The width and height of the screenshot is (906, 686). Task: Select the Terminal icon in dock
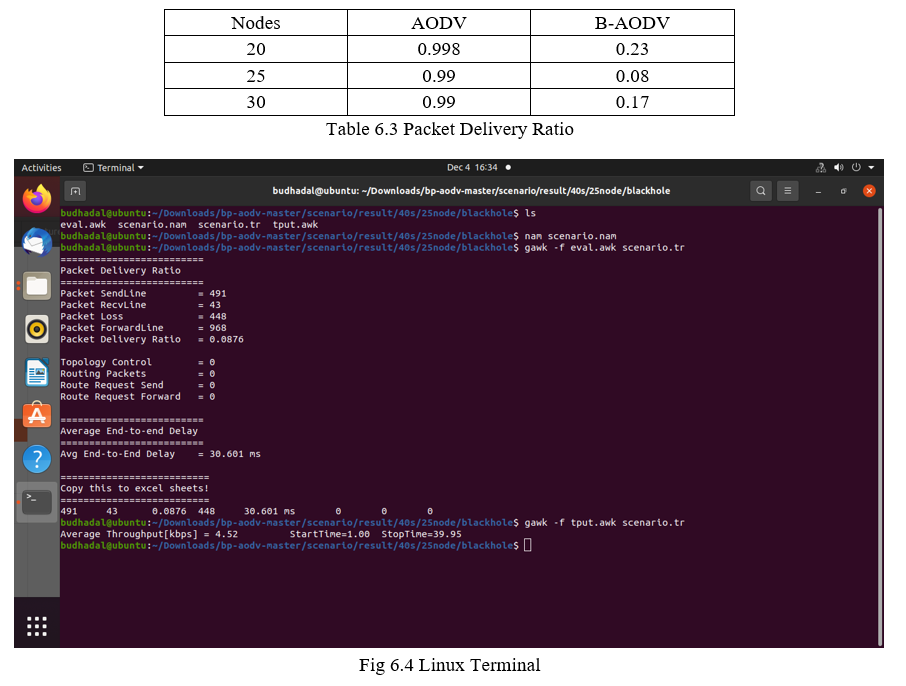(x=37, y=502)
